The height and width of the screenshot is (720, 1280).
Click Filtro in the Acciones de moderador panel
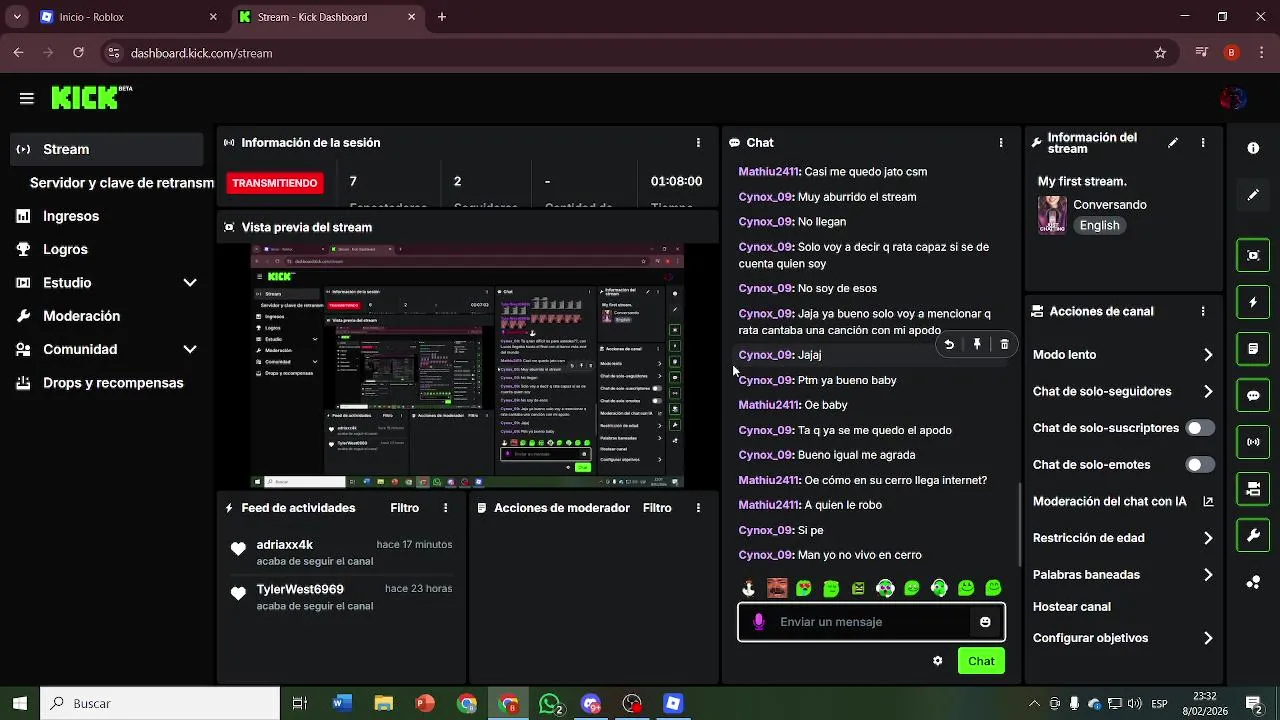[x=657, y=508]
